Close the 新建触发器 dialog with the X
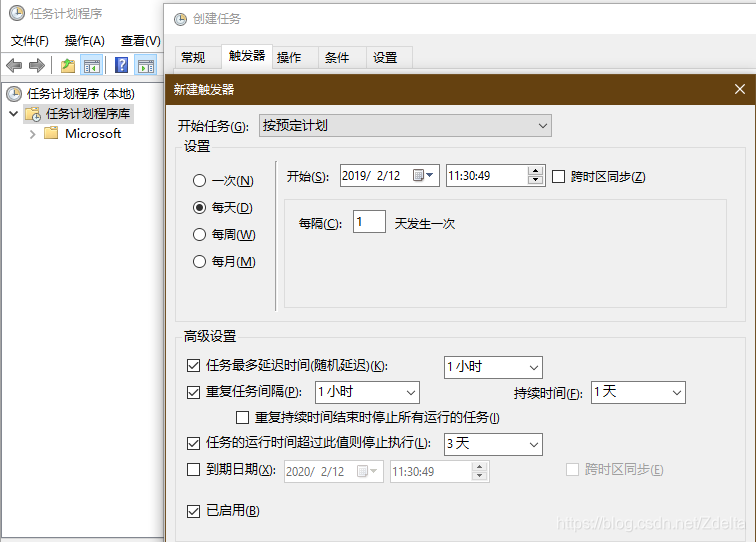756x542 pixels. pyautogui.click(x=740, y=89)
